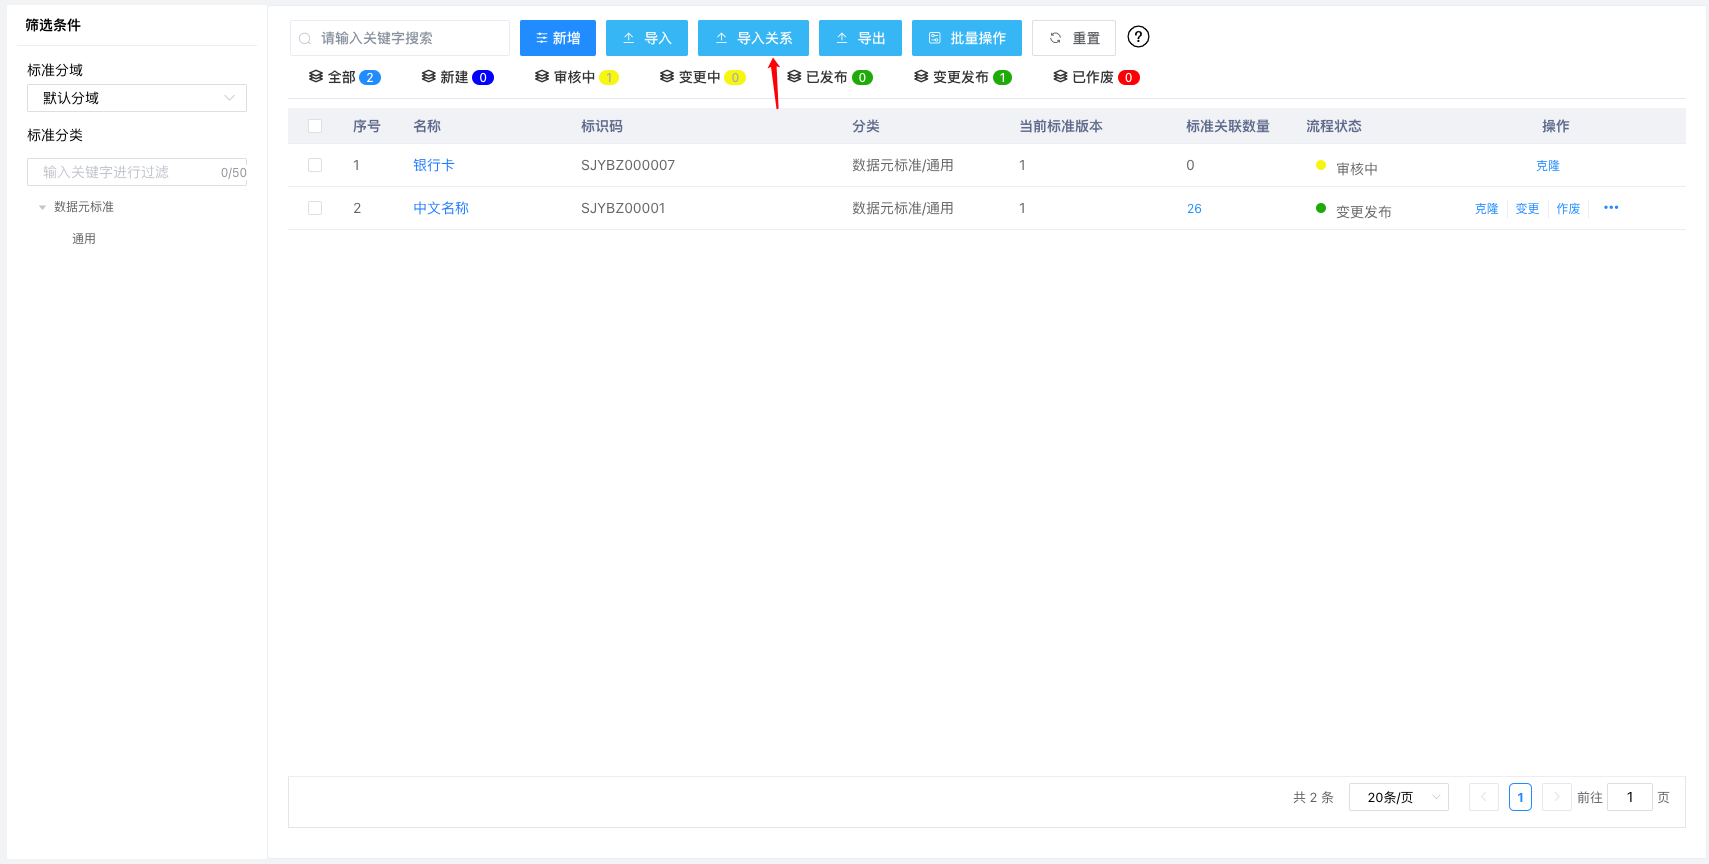Click 变更 in the 中文名称 row
This screenshot has width=1709, height=864.
click(1527, 209)
